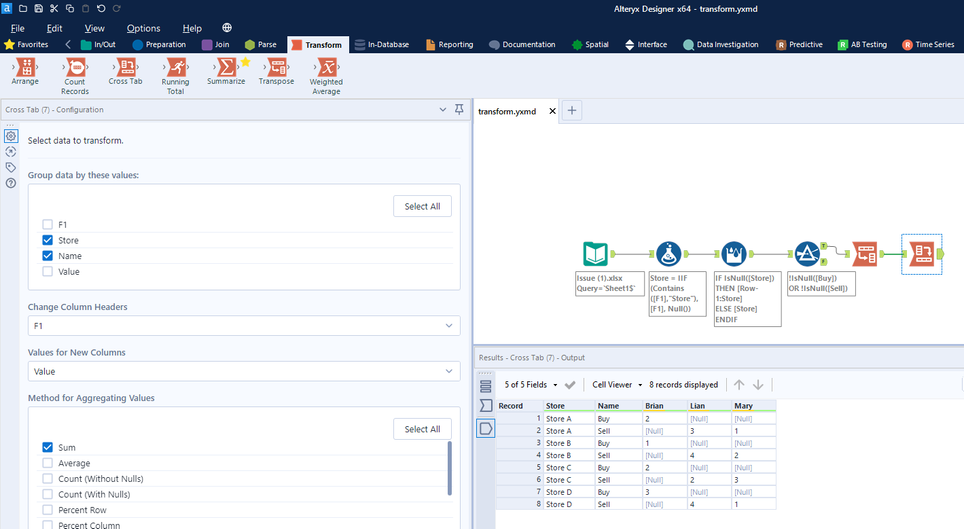
Task: Click the Filter tool on canvas
Action: point(807,253)
